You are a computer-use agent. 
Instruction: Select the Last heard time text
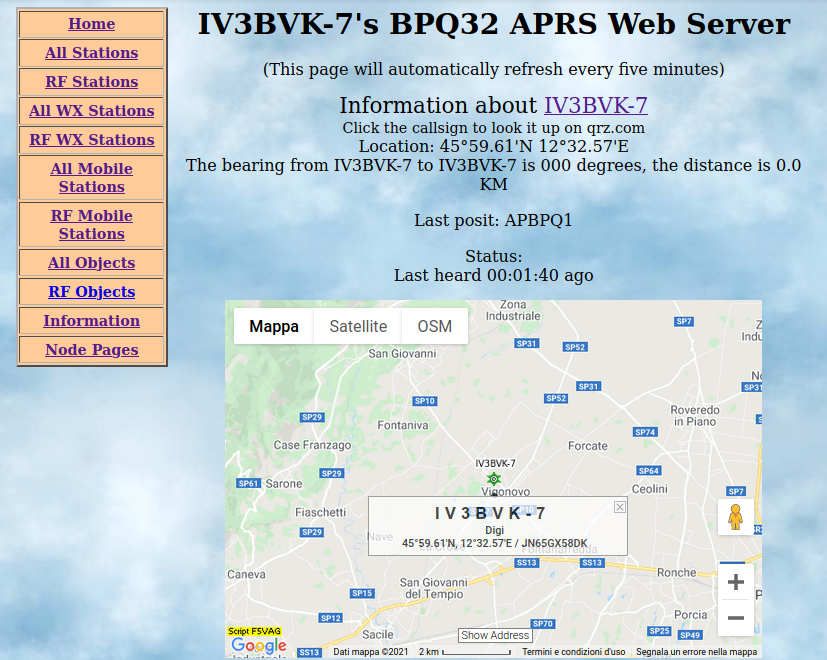coord(493,275)
